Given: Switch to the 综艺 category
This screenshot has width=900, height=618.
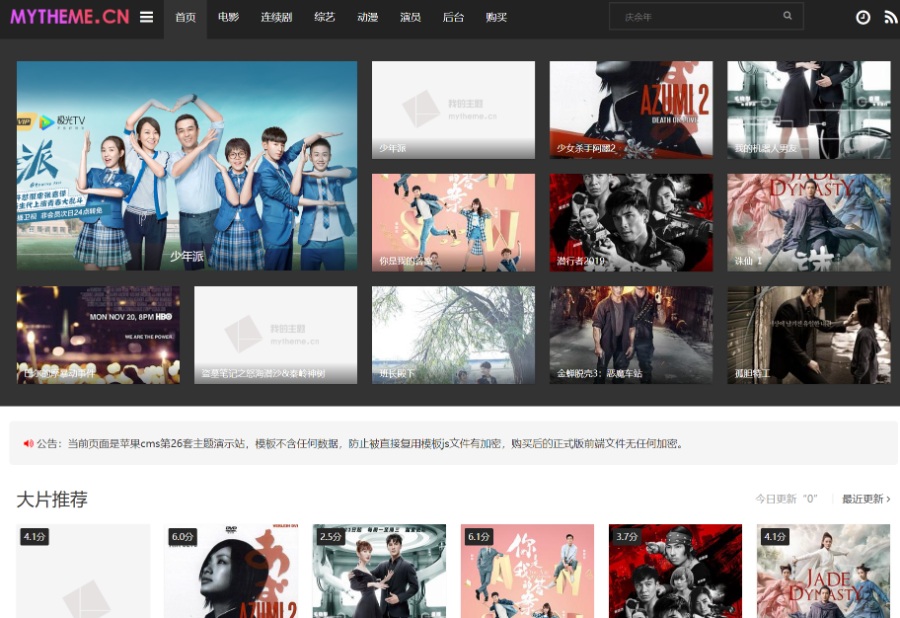Looking at the screenshot, I should coord(324,17).
